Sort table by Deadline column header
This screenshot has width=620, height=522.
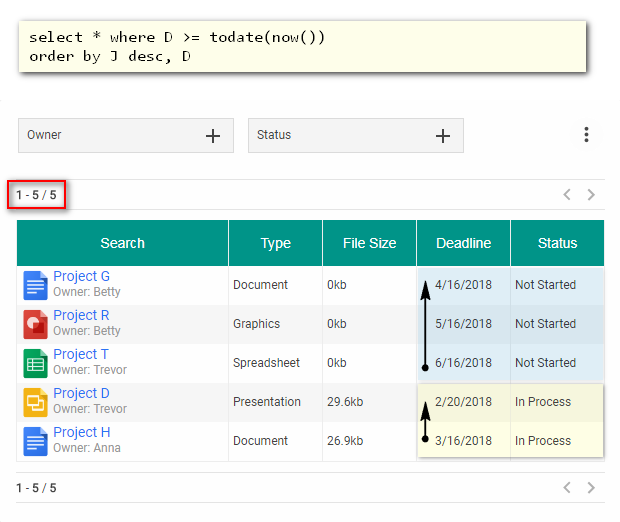tap(463, 243)
